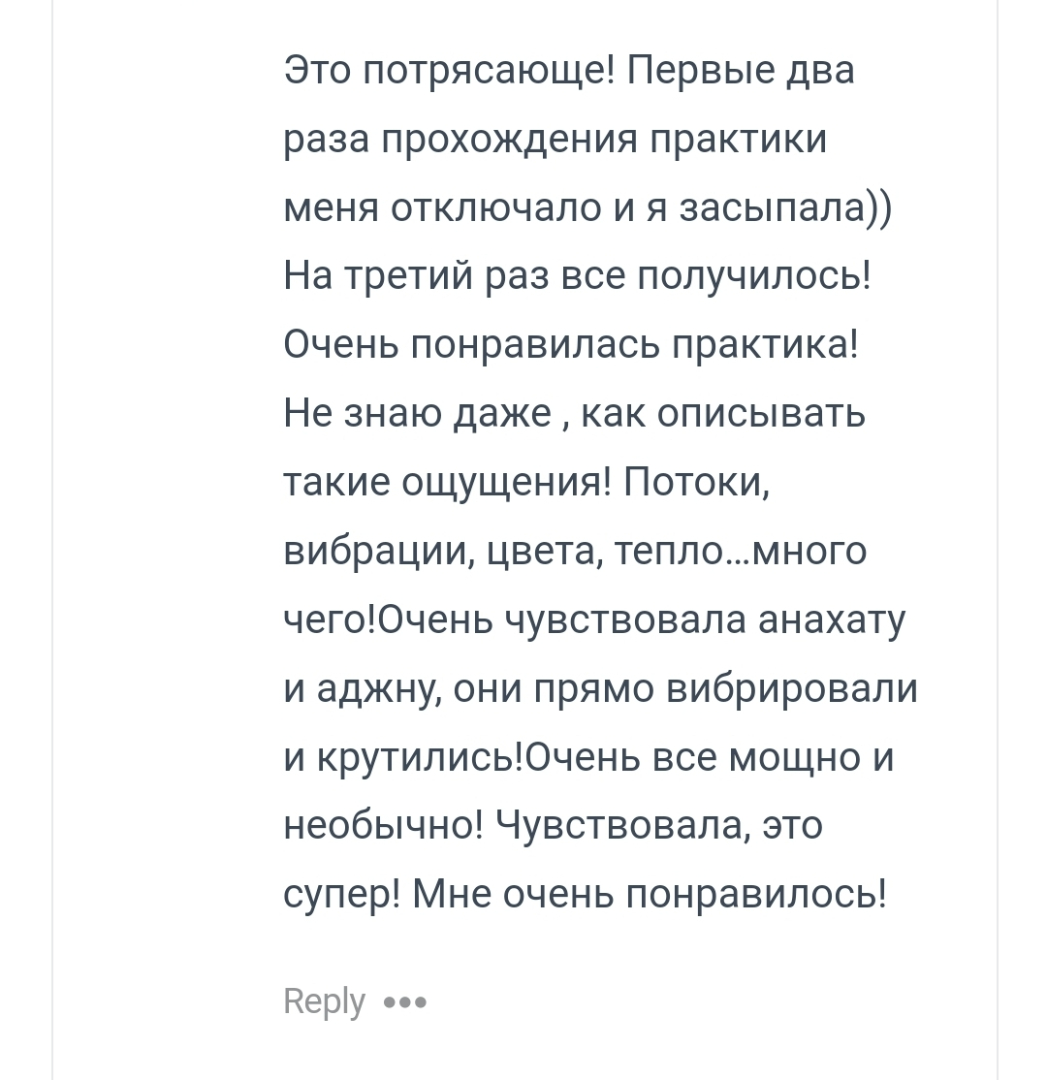This screenshot has width=1047, height=1080.
Task: Click the word "аджну" in the comment
Action: [x=380, y=689]
